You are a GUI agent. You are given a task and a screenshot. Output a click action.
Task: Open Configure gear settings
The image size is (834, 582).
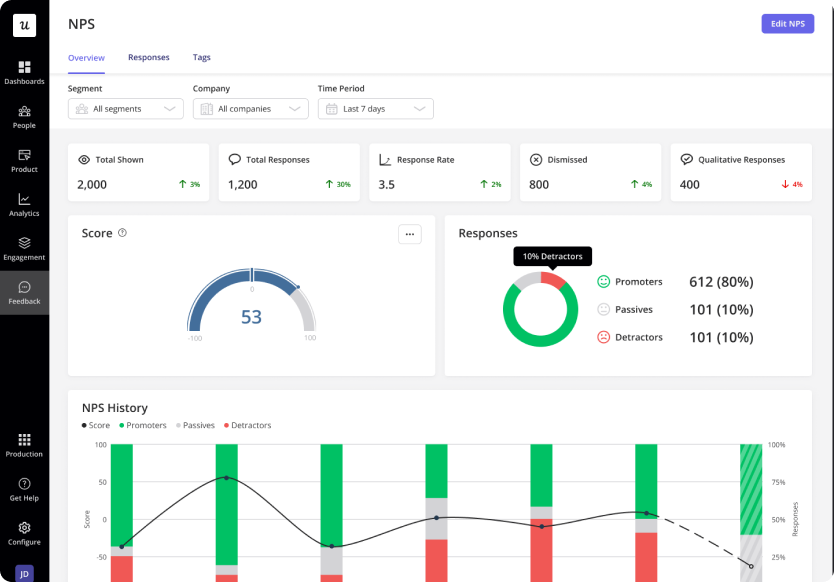(24, 527)
